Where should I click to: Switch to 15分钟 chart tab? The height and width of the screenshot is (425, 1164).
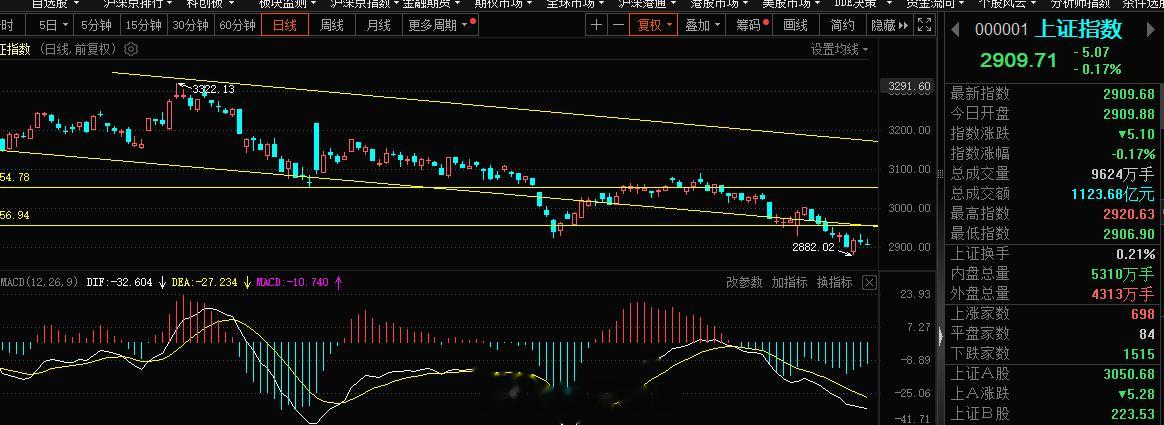point(143,25)
